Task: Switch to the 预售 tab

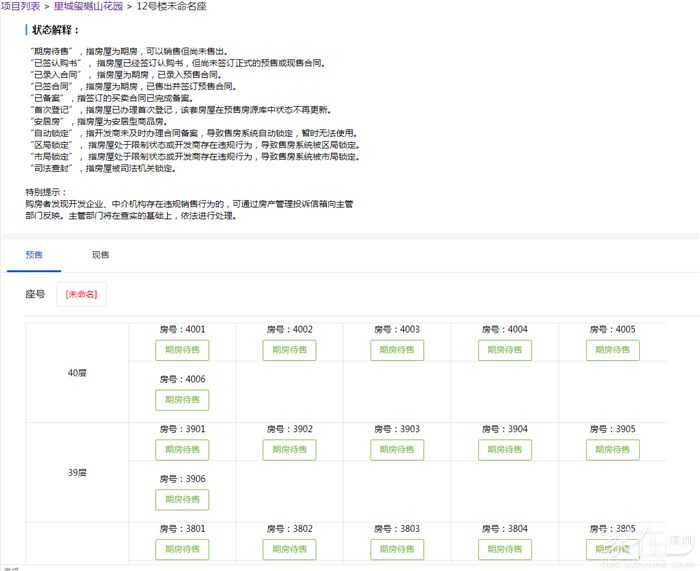Action: [34, 255]
